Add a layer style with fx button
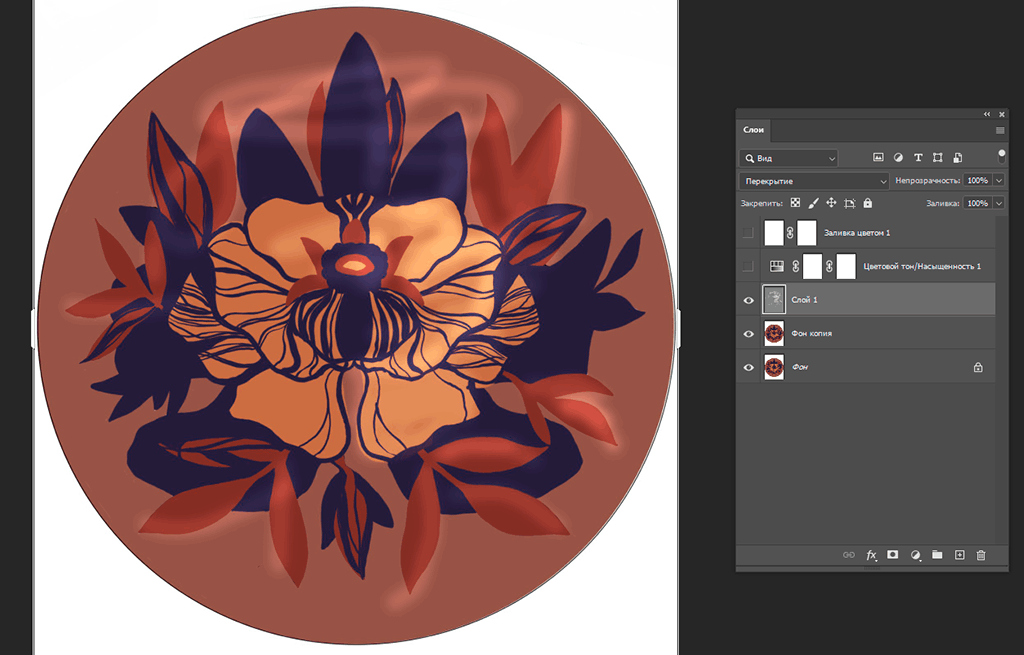Screen dimensions: 1024x655 coord(871,555)
